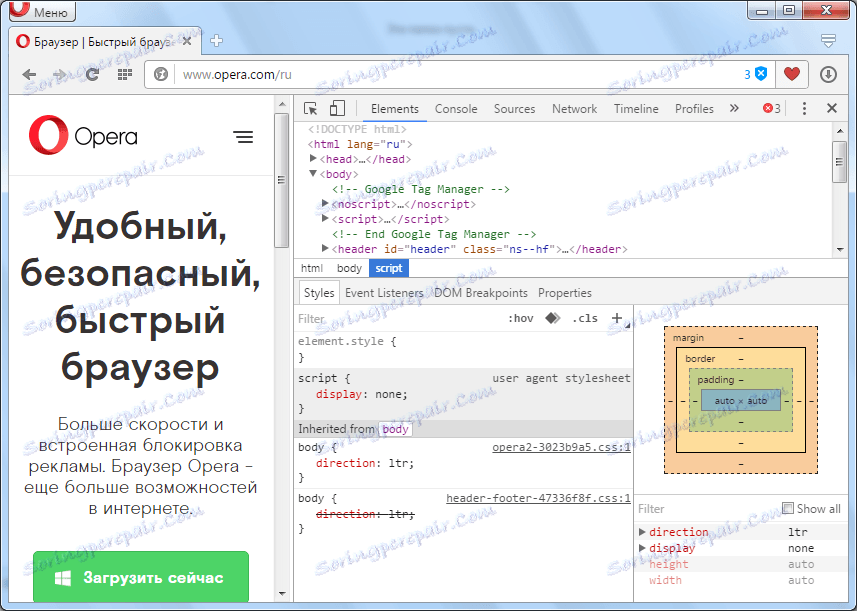The image size is (857, 611).
Task: Click the element.style rule header
Action: (347, 341)
